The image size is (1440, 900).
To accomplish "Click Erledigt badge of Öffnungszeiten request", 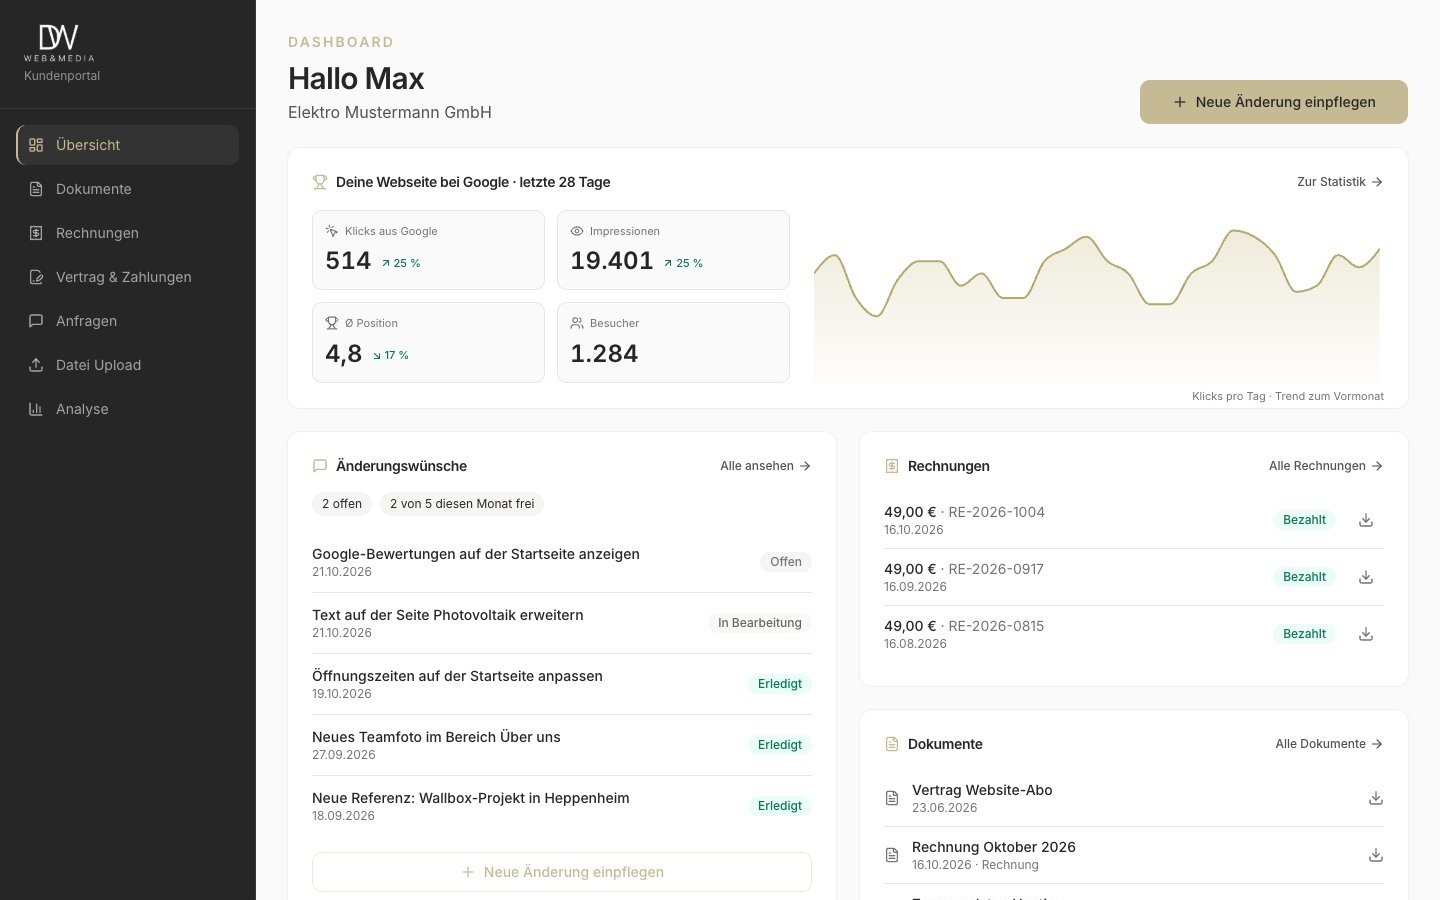I will click(780, 684).
